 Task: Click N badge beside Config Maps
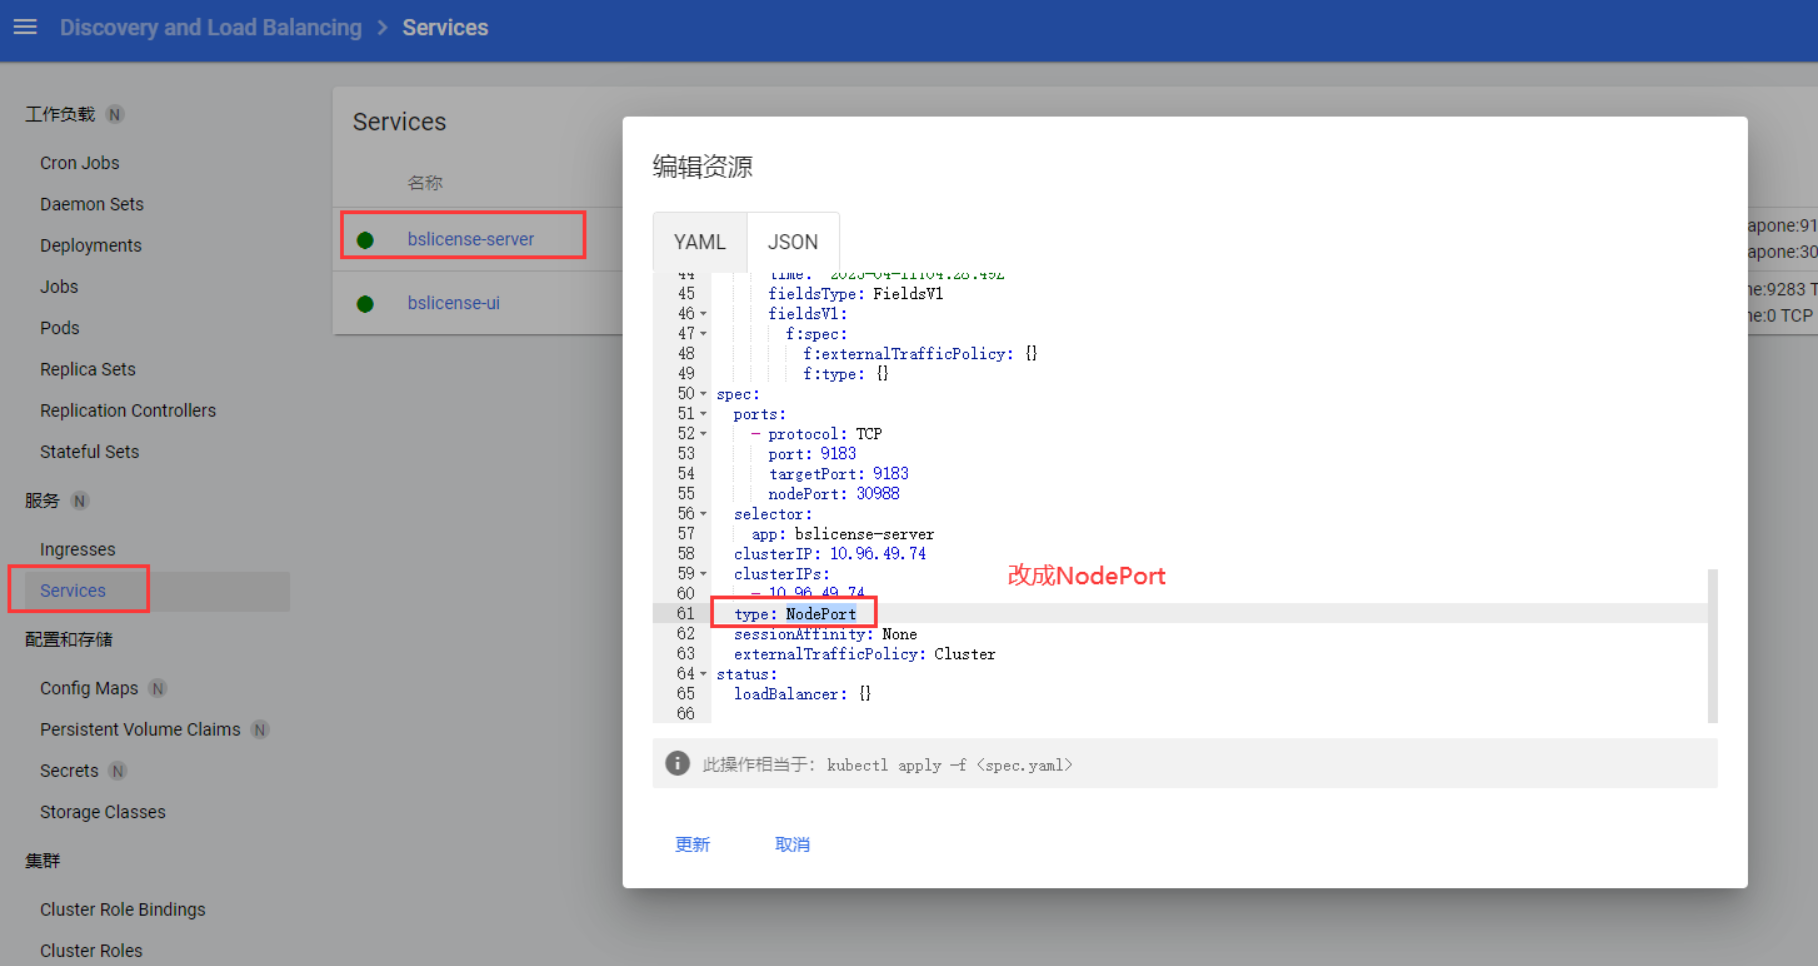pos(157,688)
